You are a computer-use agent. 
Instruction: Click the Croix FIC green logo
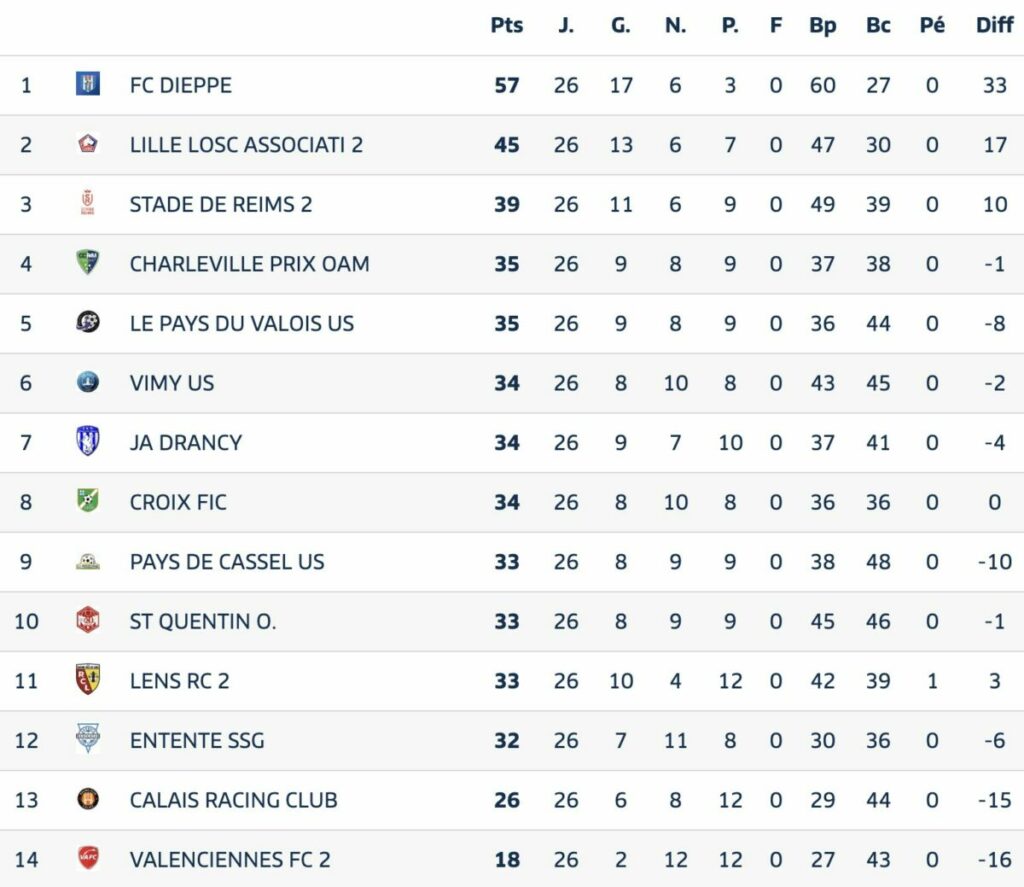click(x=88, y=501)
